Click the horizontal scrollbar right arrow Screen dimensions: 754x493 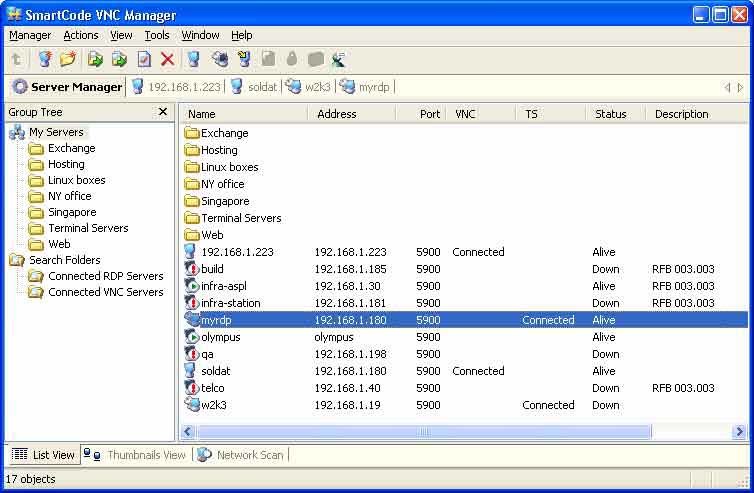tap(740, 431)
